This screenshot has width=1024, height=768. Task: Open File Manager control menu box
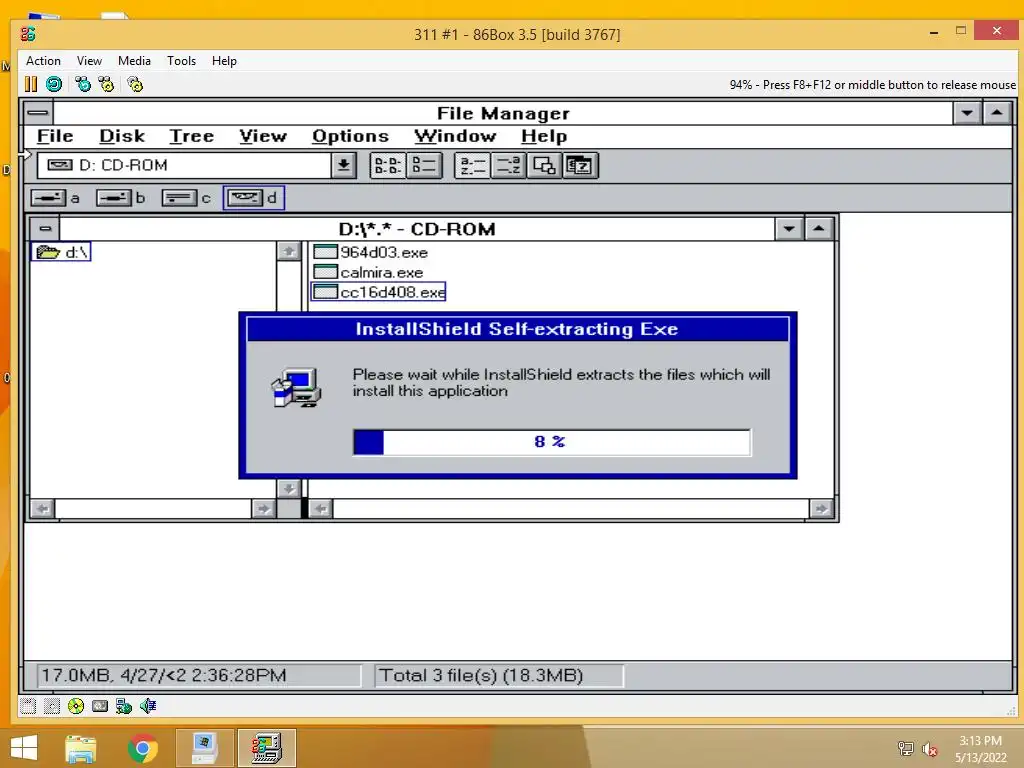coord(38,113)
